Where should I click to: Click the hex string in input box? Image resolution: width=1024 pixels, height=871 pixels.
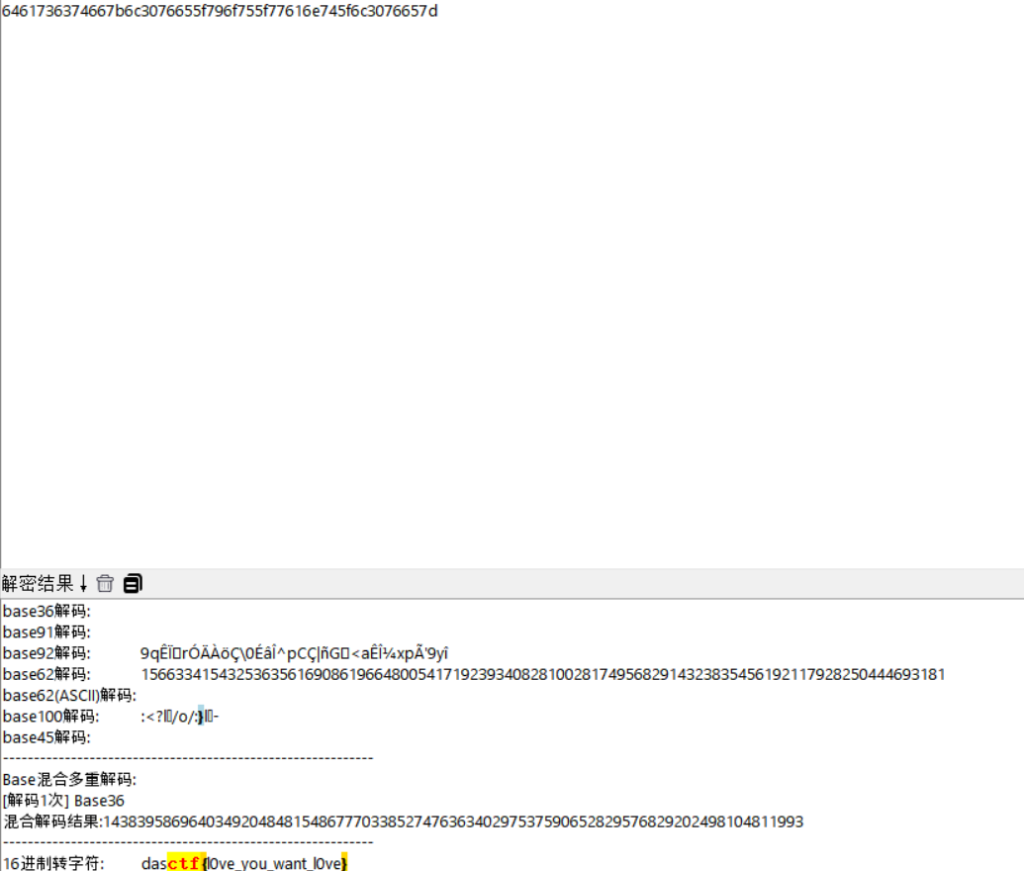click(220, 11)
